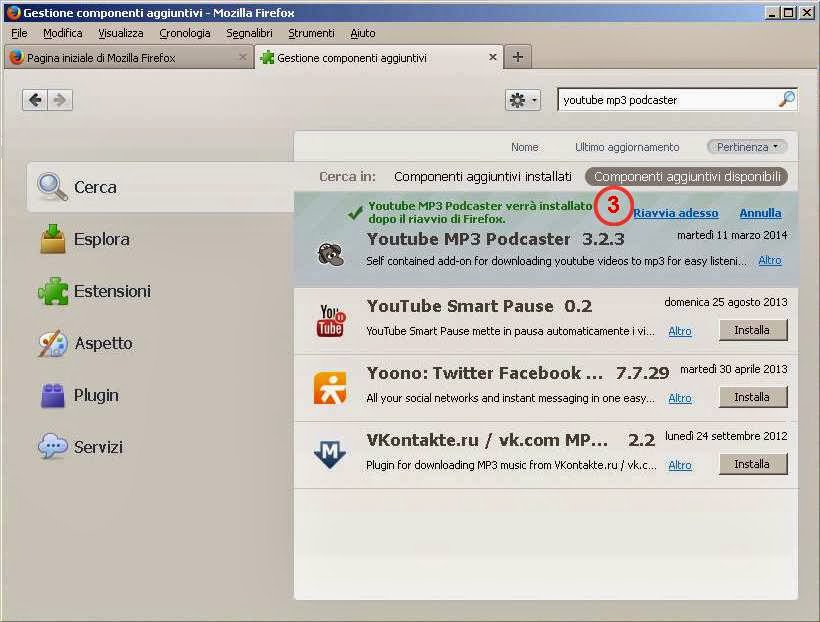820x622 pixels.
Task: Open the Plugin category
Action: click(79, 395)
